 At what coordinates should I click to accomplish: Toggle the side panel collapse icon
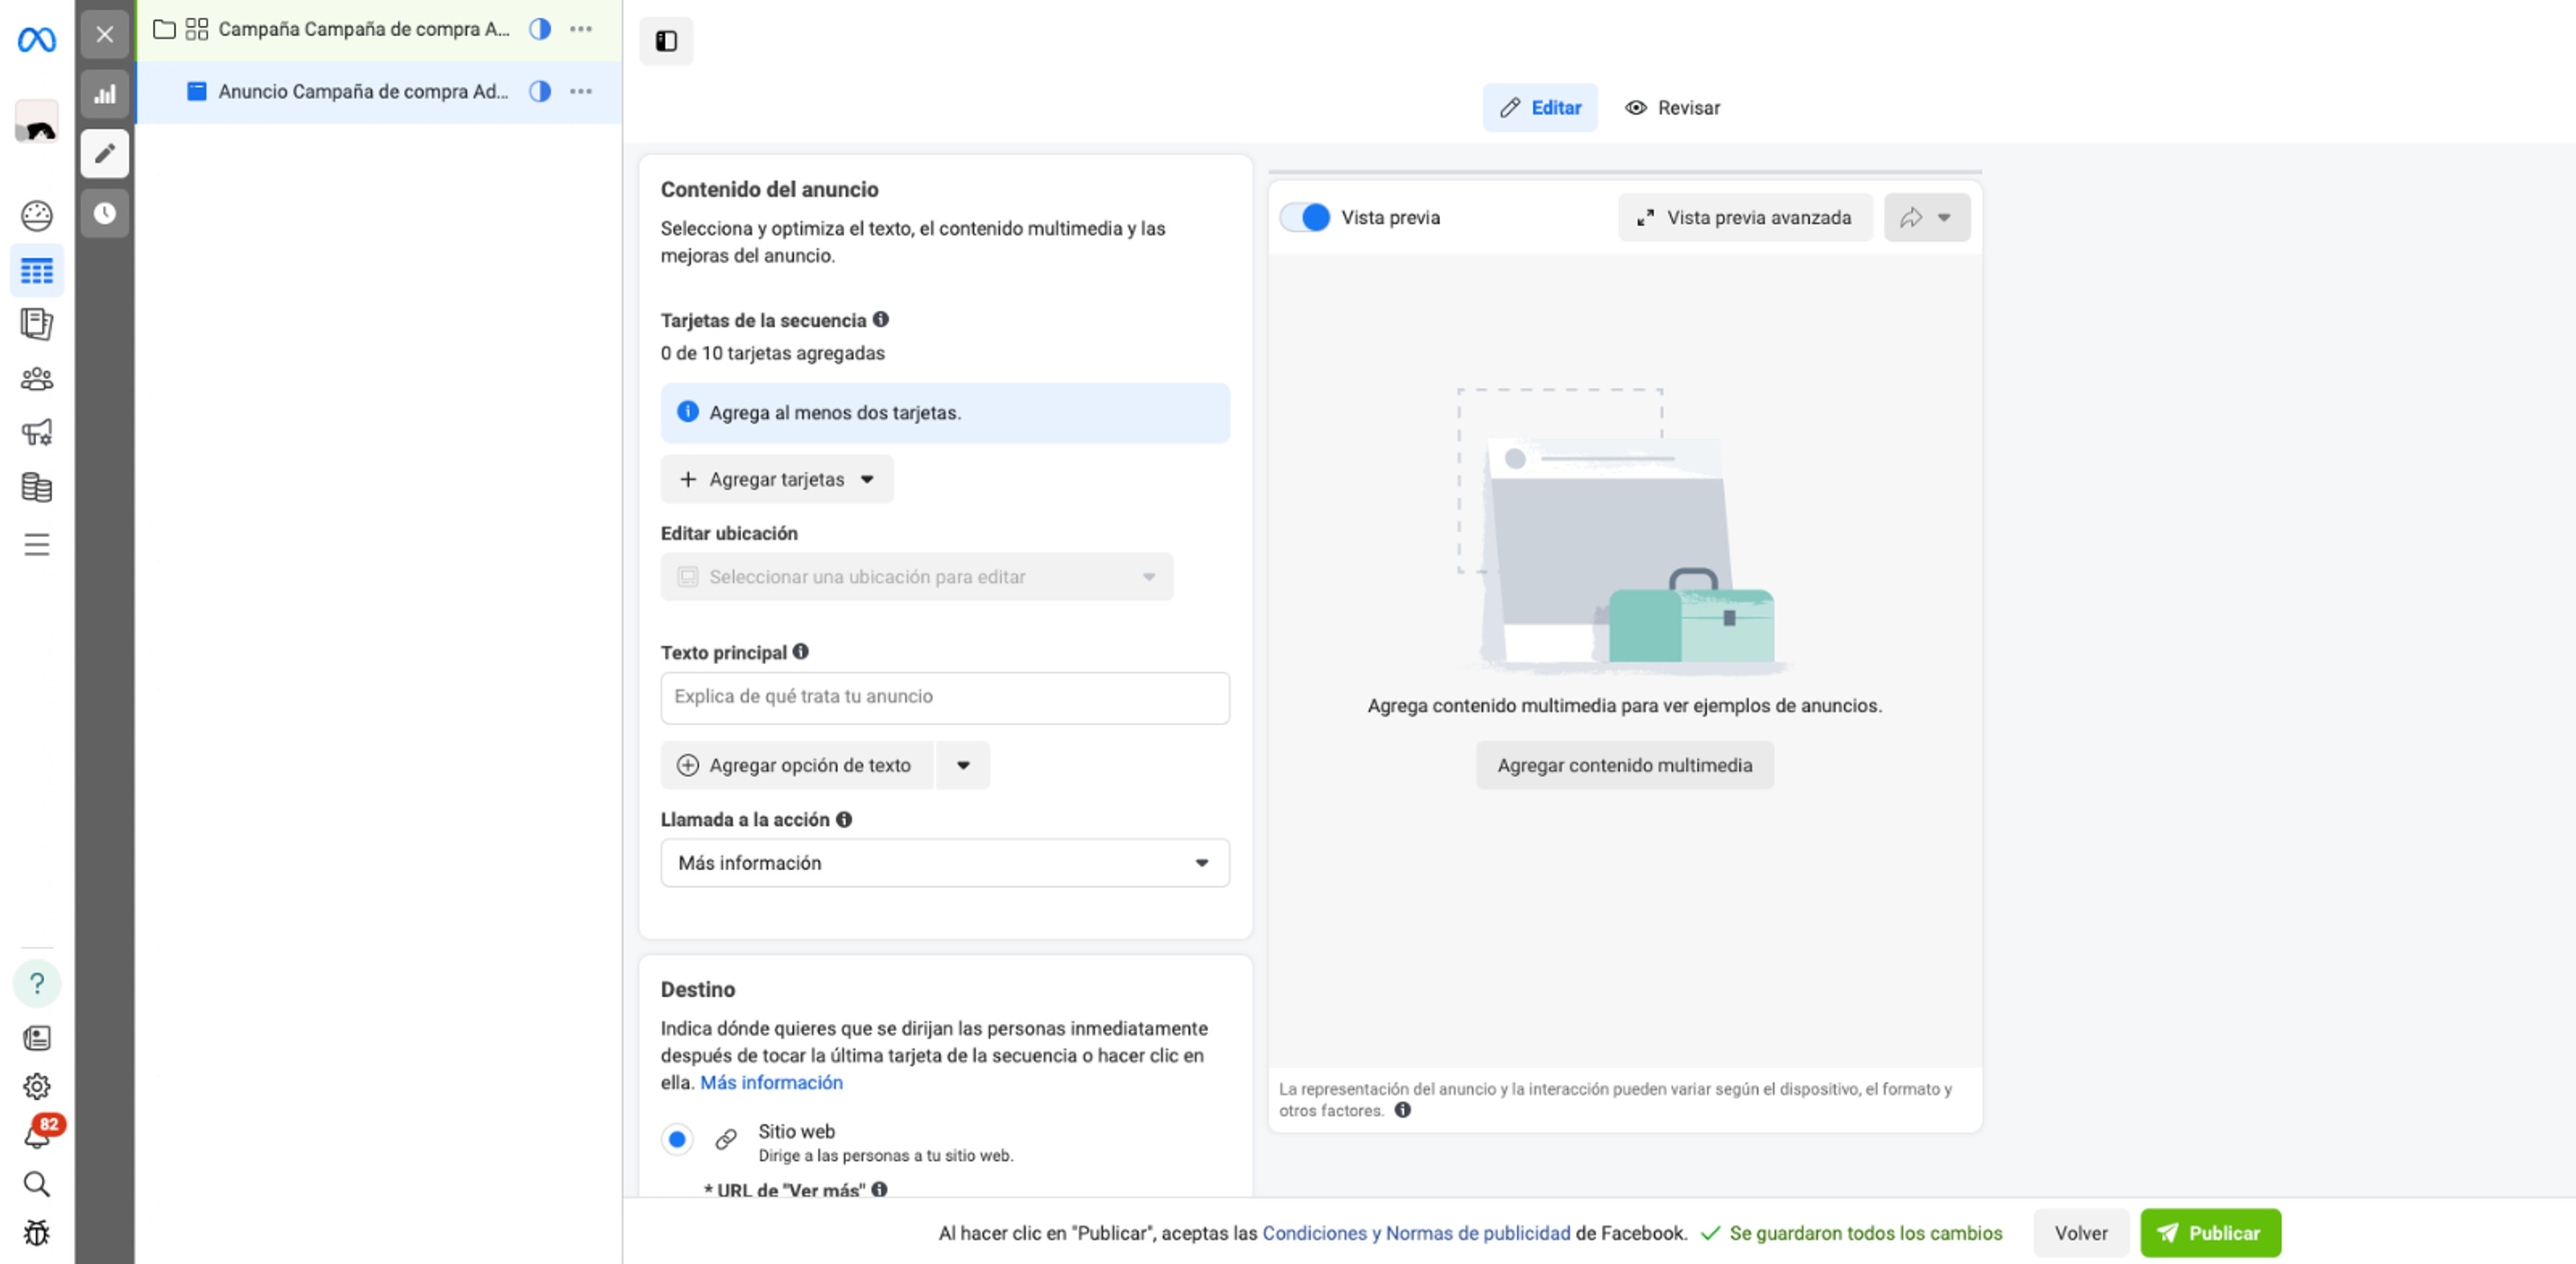[666, 41]
